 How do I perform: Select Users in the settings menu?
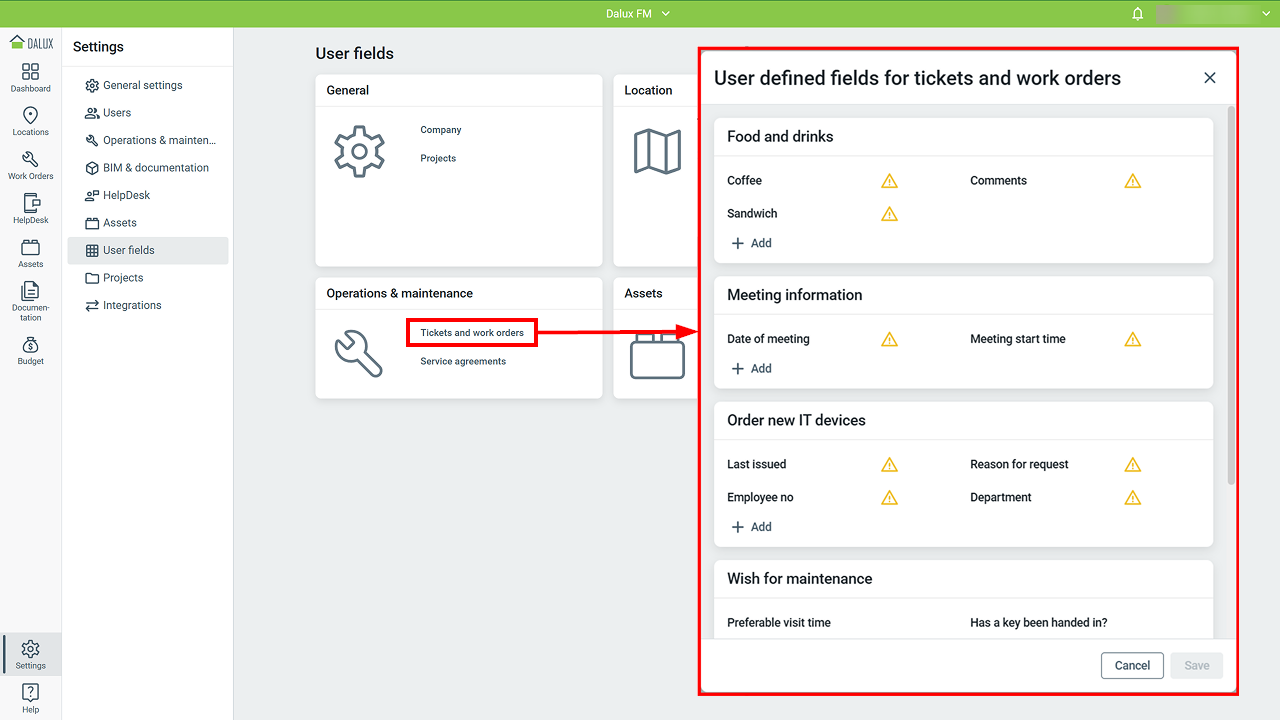coord(116,113)
